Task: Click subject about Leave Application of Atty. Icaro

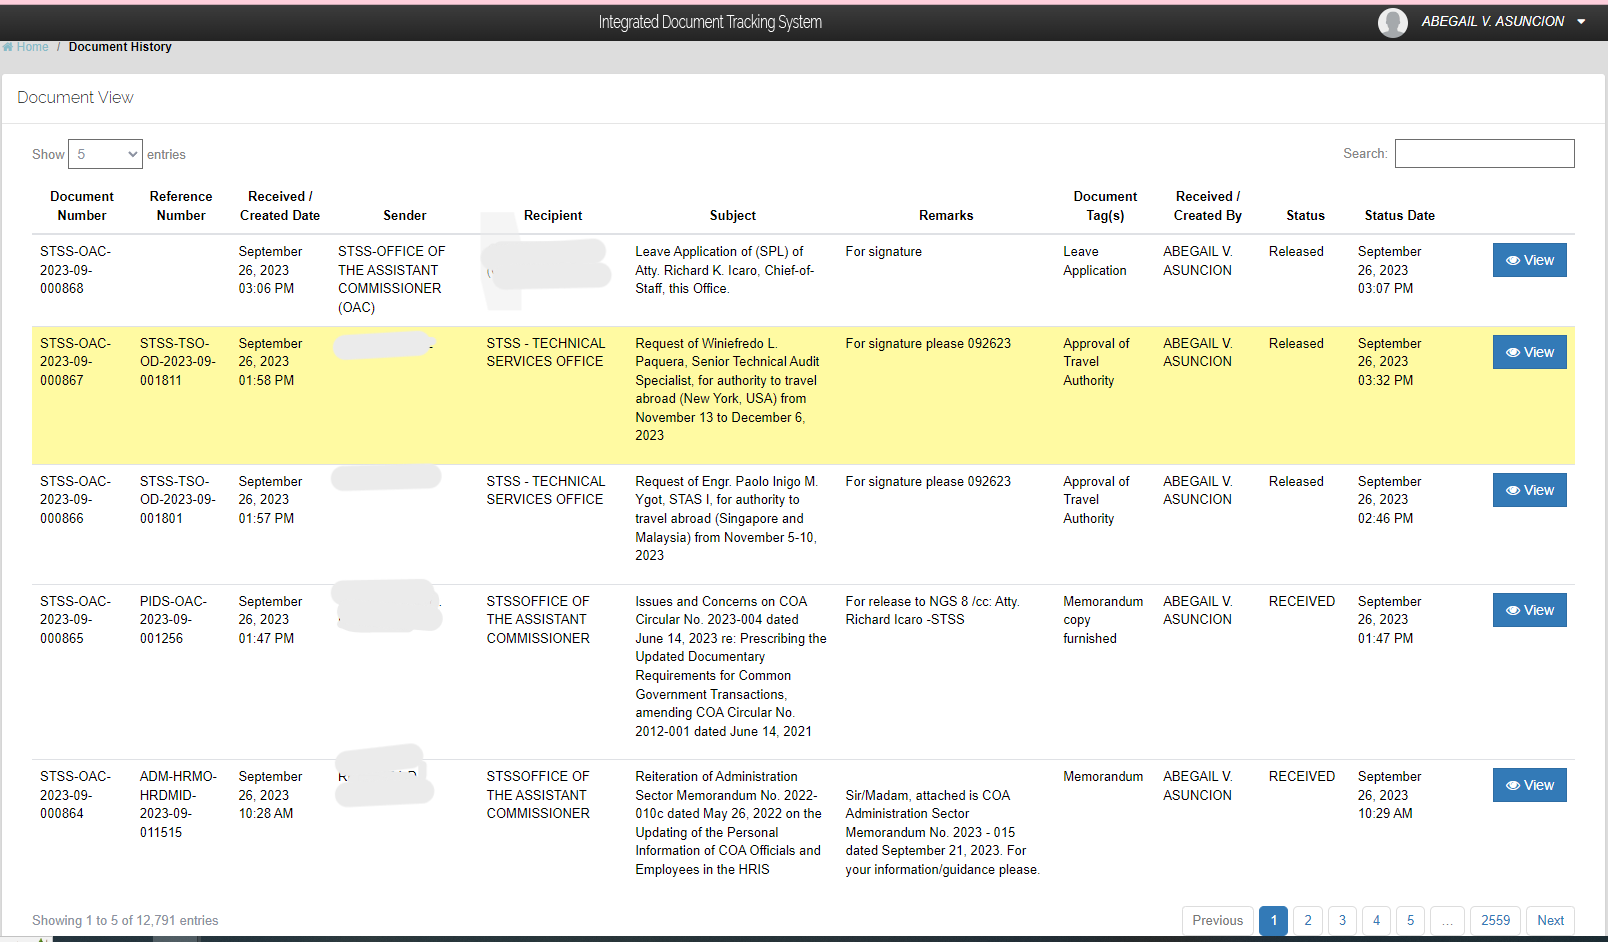Action: (x=725, y=270)
